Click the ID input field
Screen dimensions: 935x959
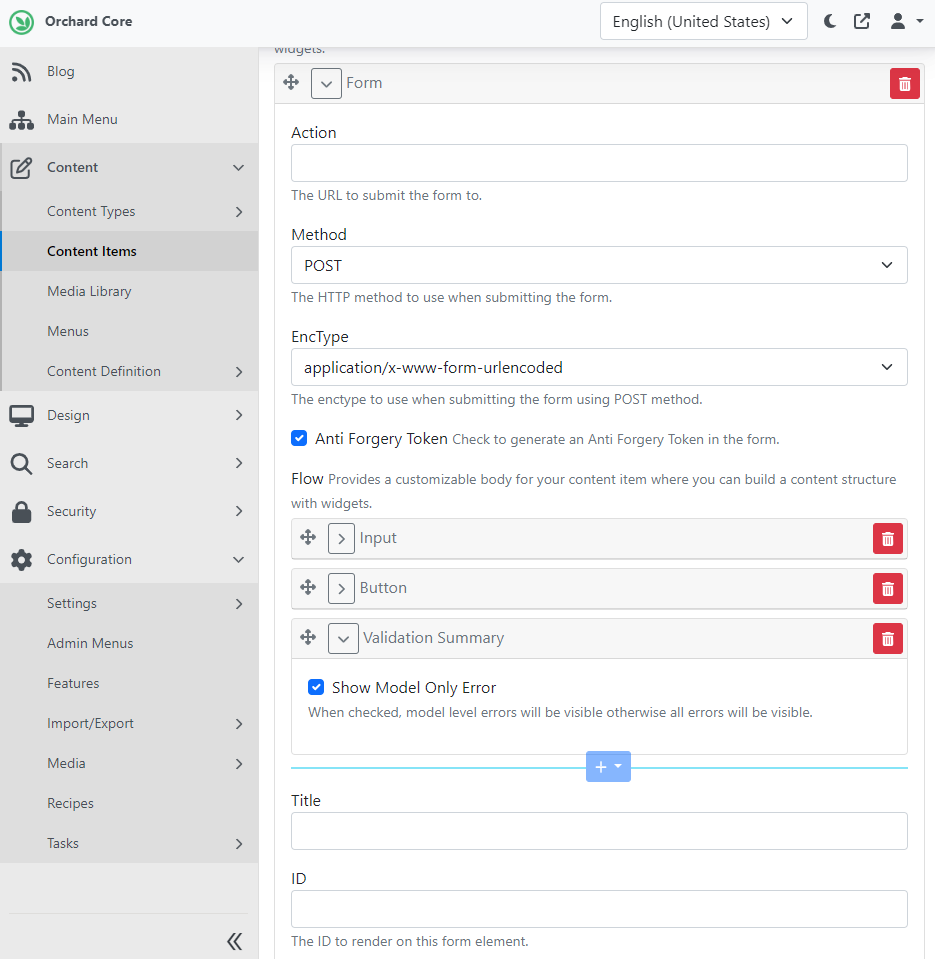[599, 909]
